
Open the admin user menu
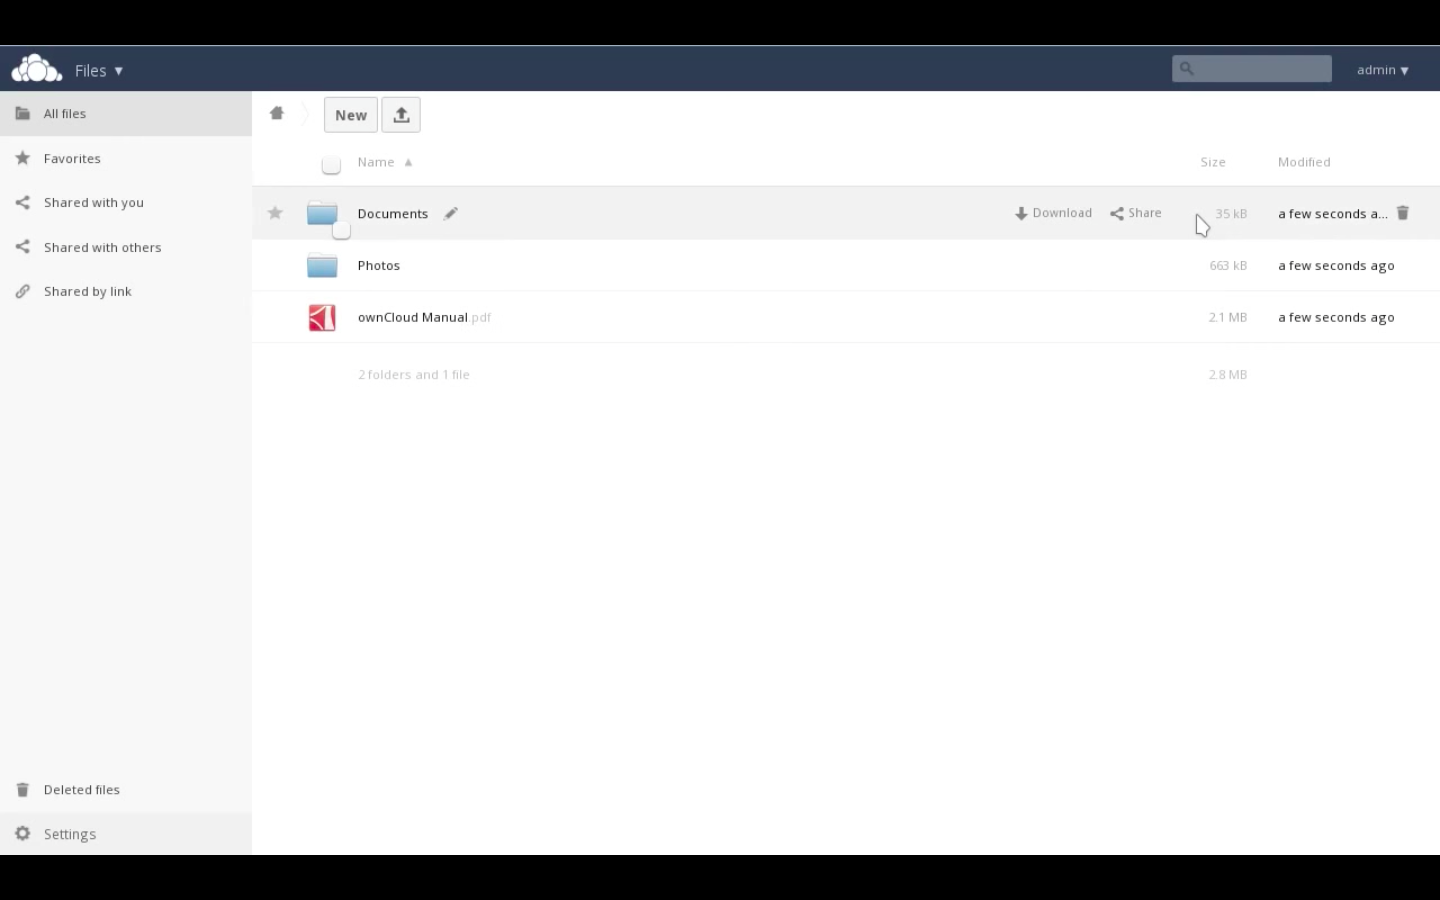pyautogui.click(x=1382, y=70)
